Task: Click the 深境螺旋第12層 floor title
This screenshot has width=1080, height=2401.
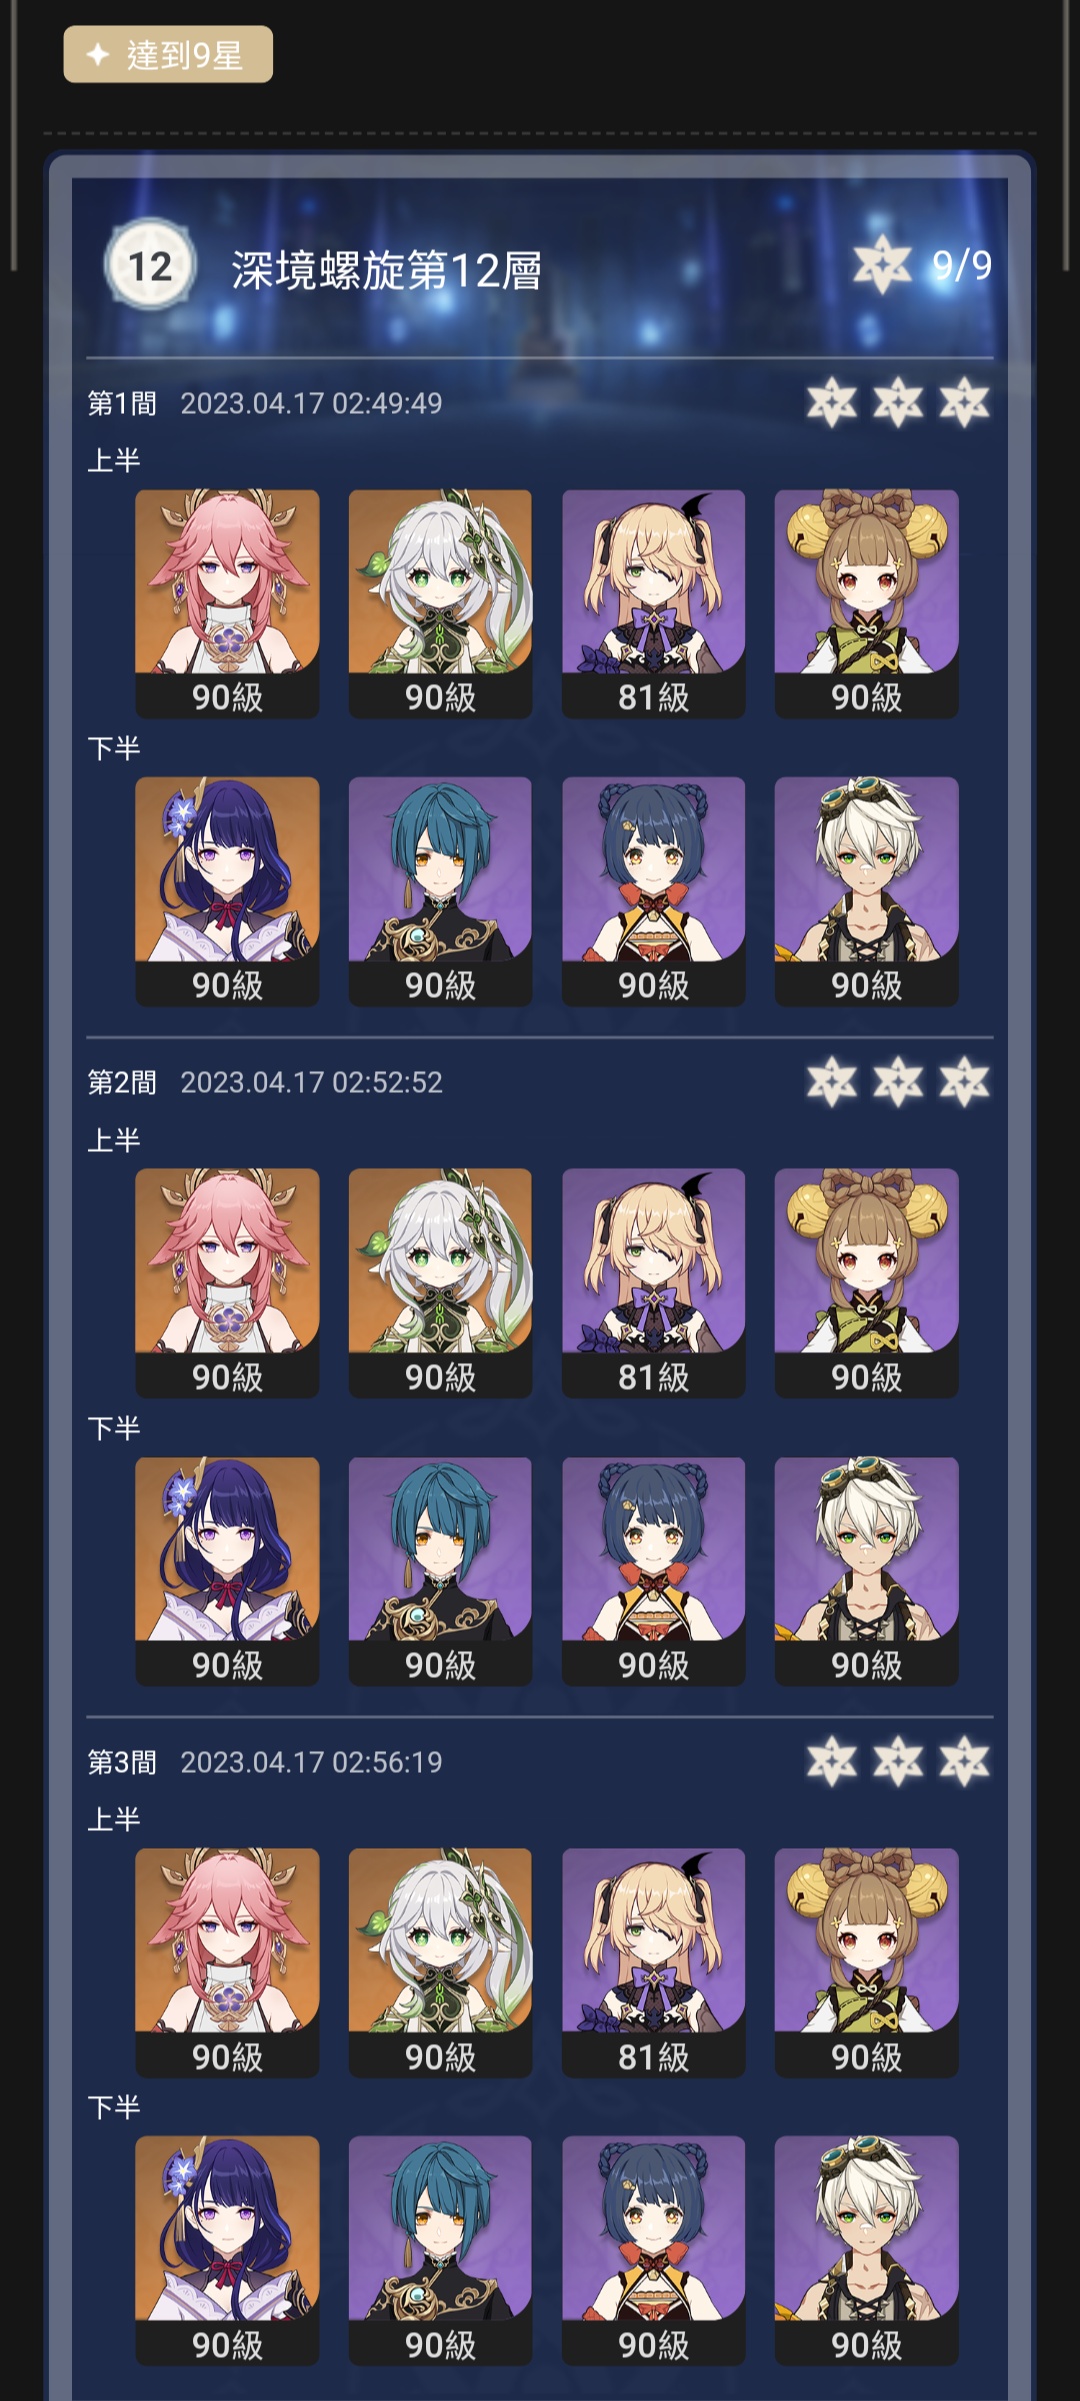Action: tap(387, 270)
